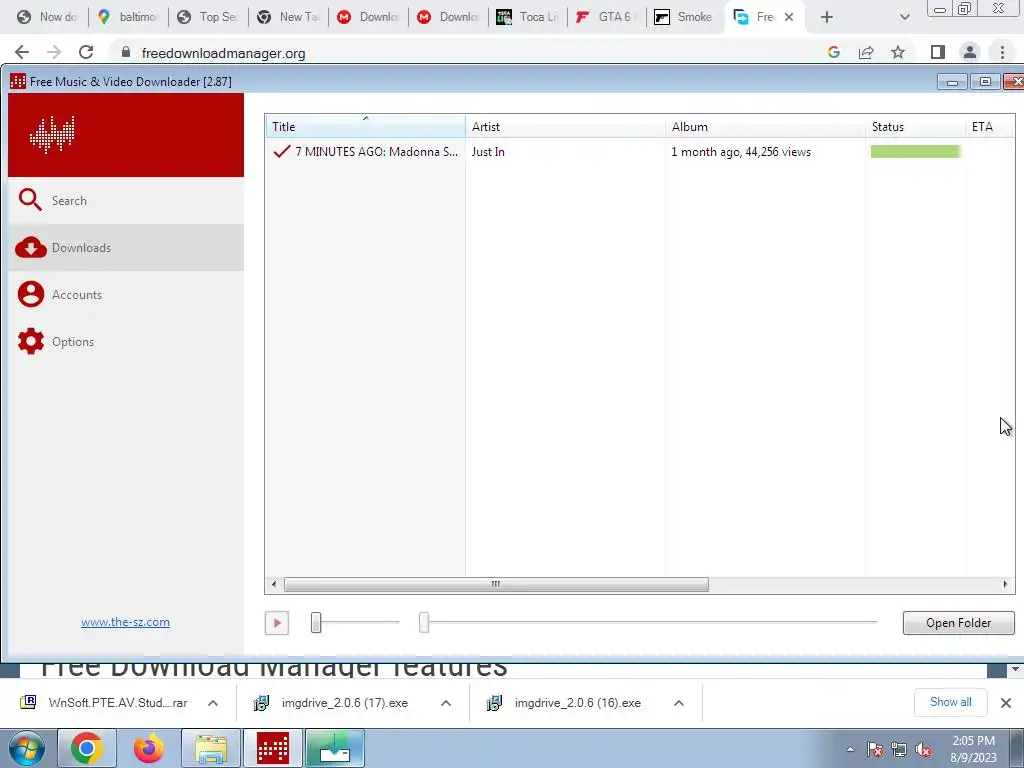The image size is (1024, 768).
Task: Click the green status progress bar
Action: coord(916,152)
